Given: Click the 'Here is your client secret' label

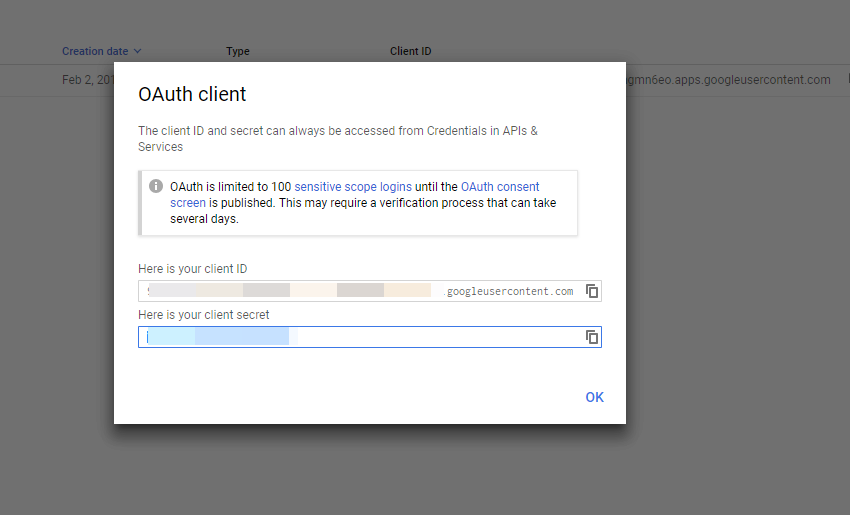Looking at the screenshot, I should point(204,315).
